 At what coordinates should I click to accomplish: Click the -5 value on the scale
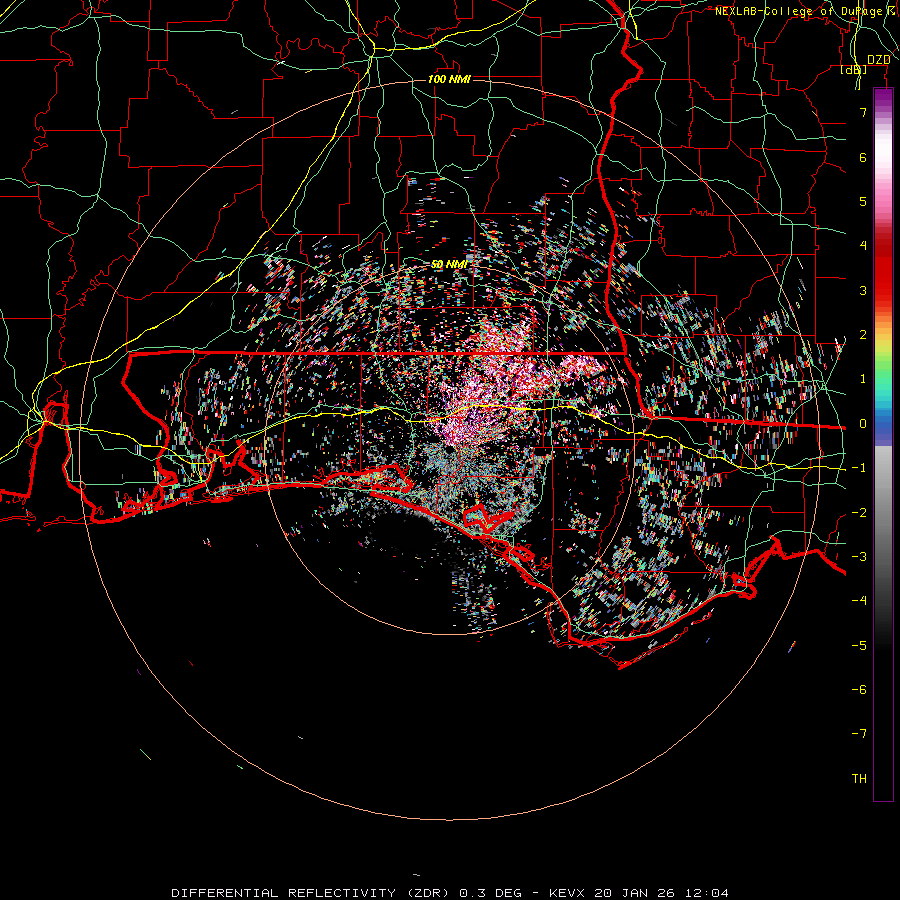click(x=859, y=646)
